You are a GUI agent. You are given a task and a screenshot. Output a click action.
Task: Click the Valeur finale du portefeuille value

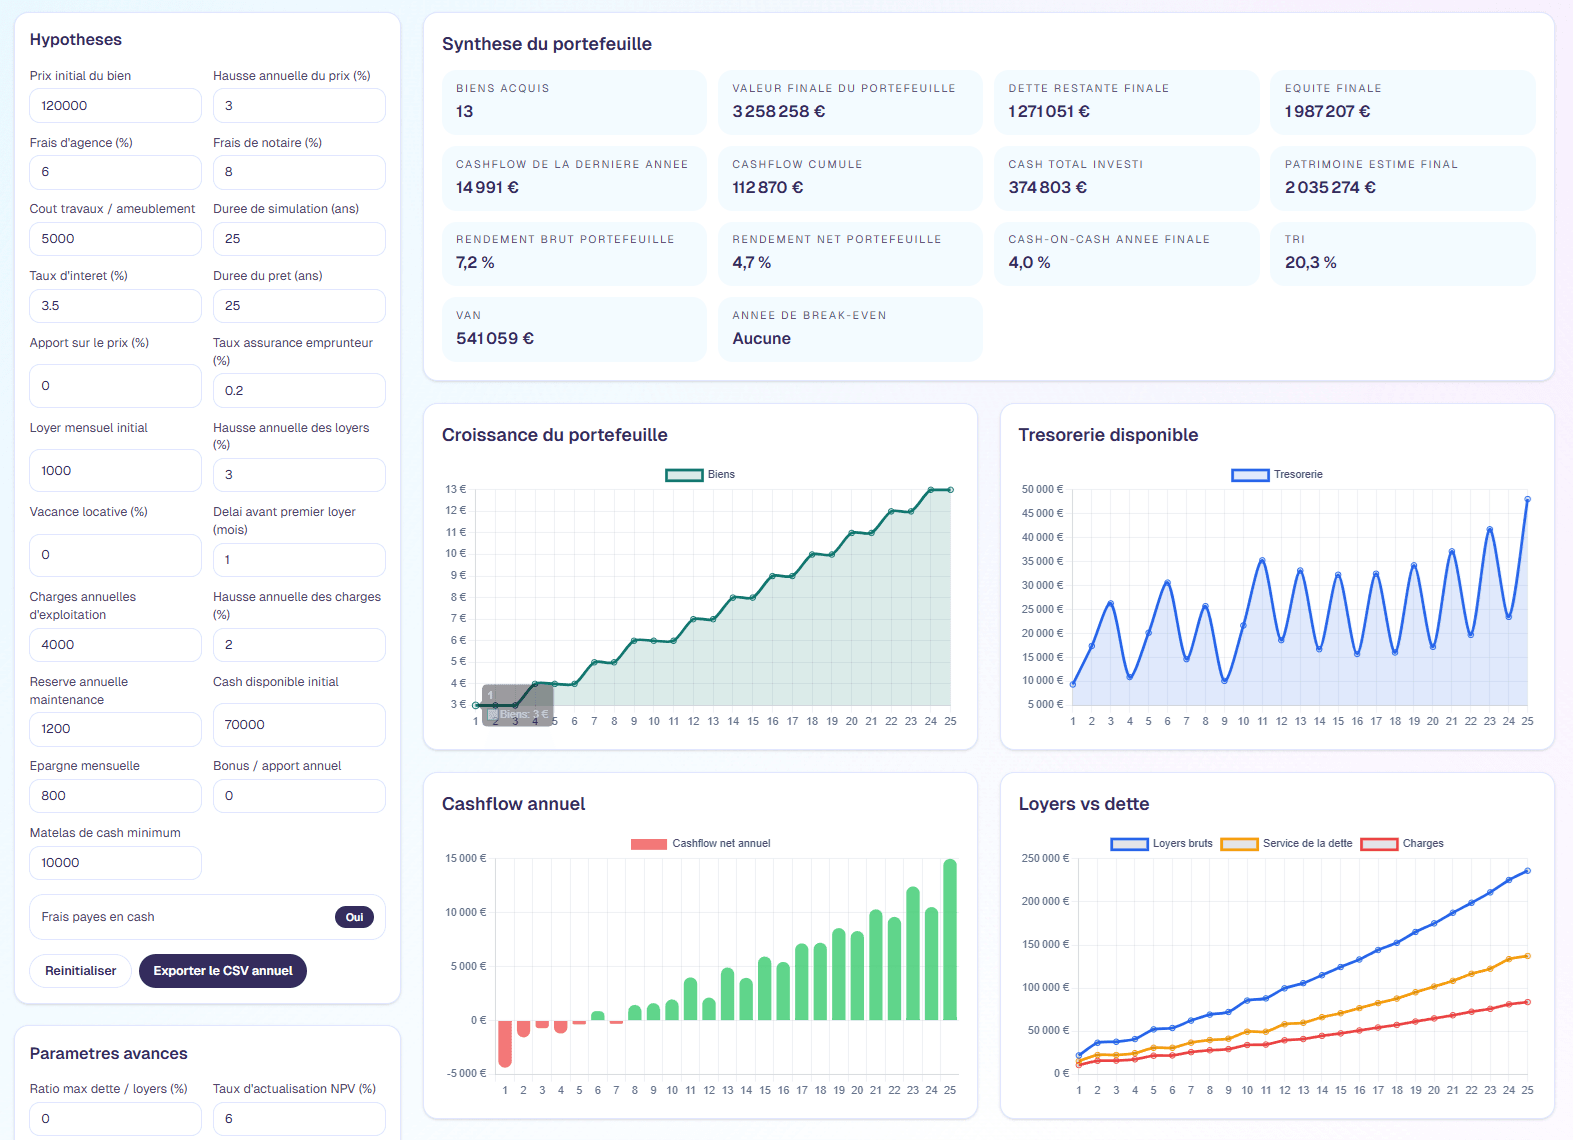[x=779, y=112]
